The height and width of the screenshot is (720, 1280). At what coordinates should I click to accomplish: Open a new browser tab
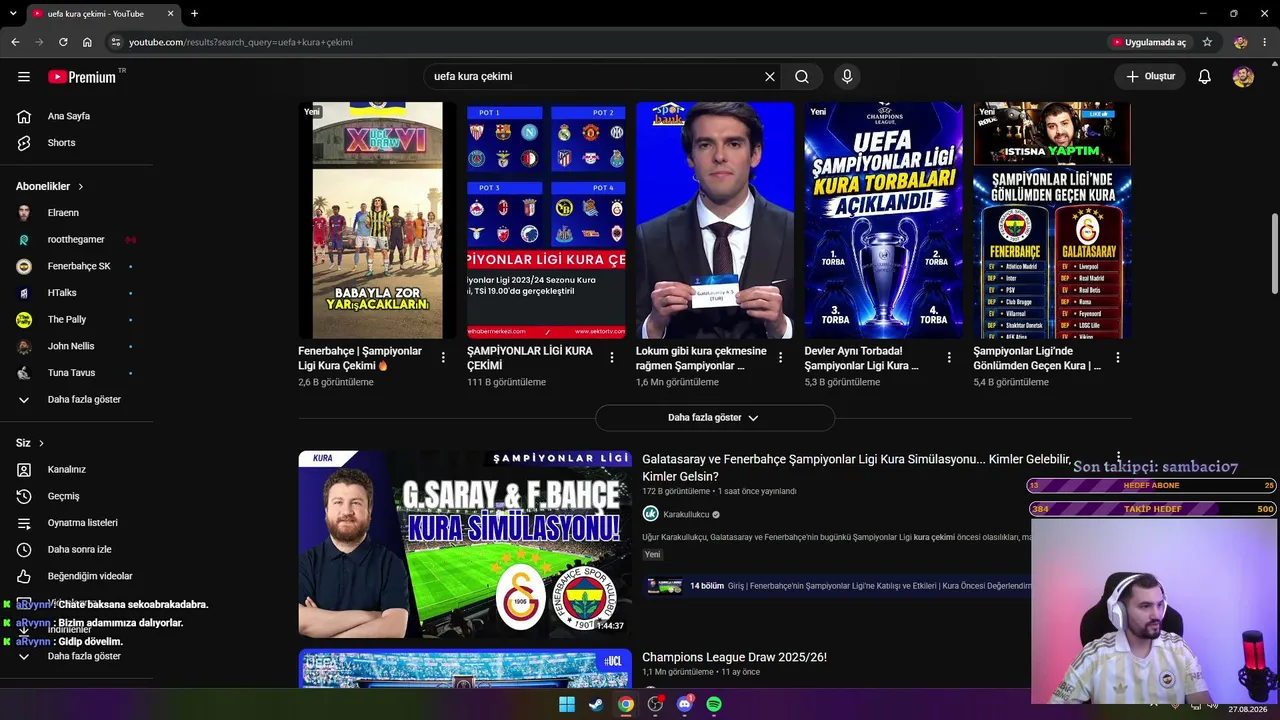[194, 14]
